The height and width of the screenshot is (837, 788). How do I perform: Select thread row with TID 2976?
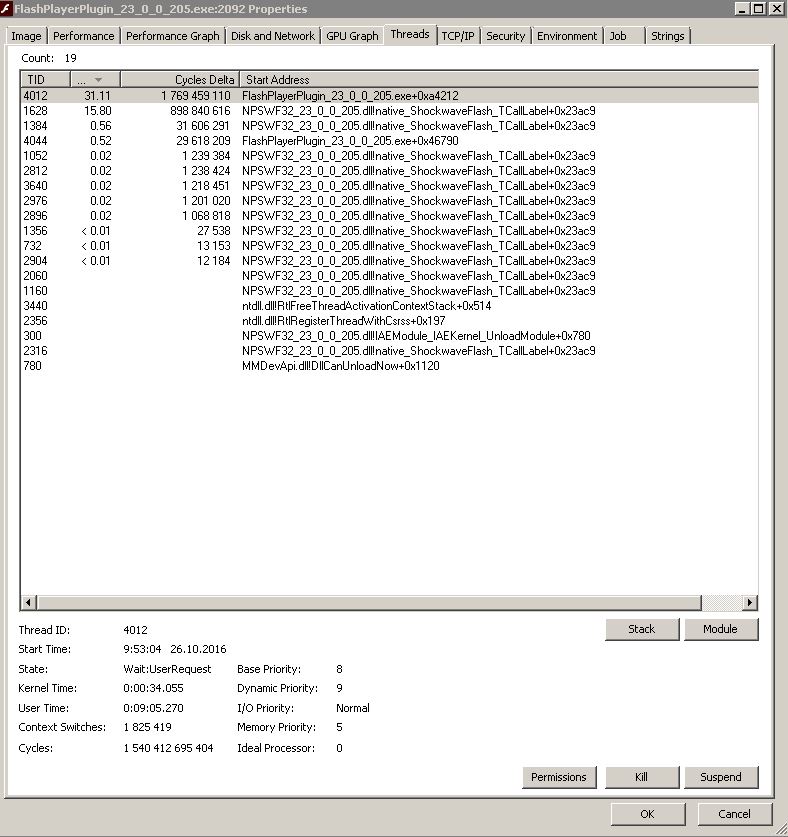click(389, 200)
